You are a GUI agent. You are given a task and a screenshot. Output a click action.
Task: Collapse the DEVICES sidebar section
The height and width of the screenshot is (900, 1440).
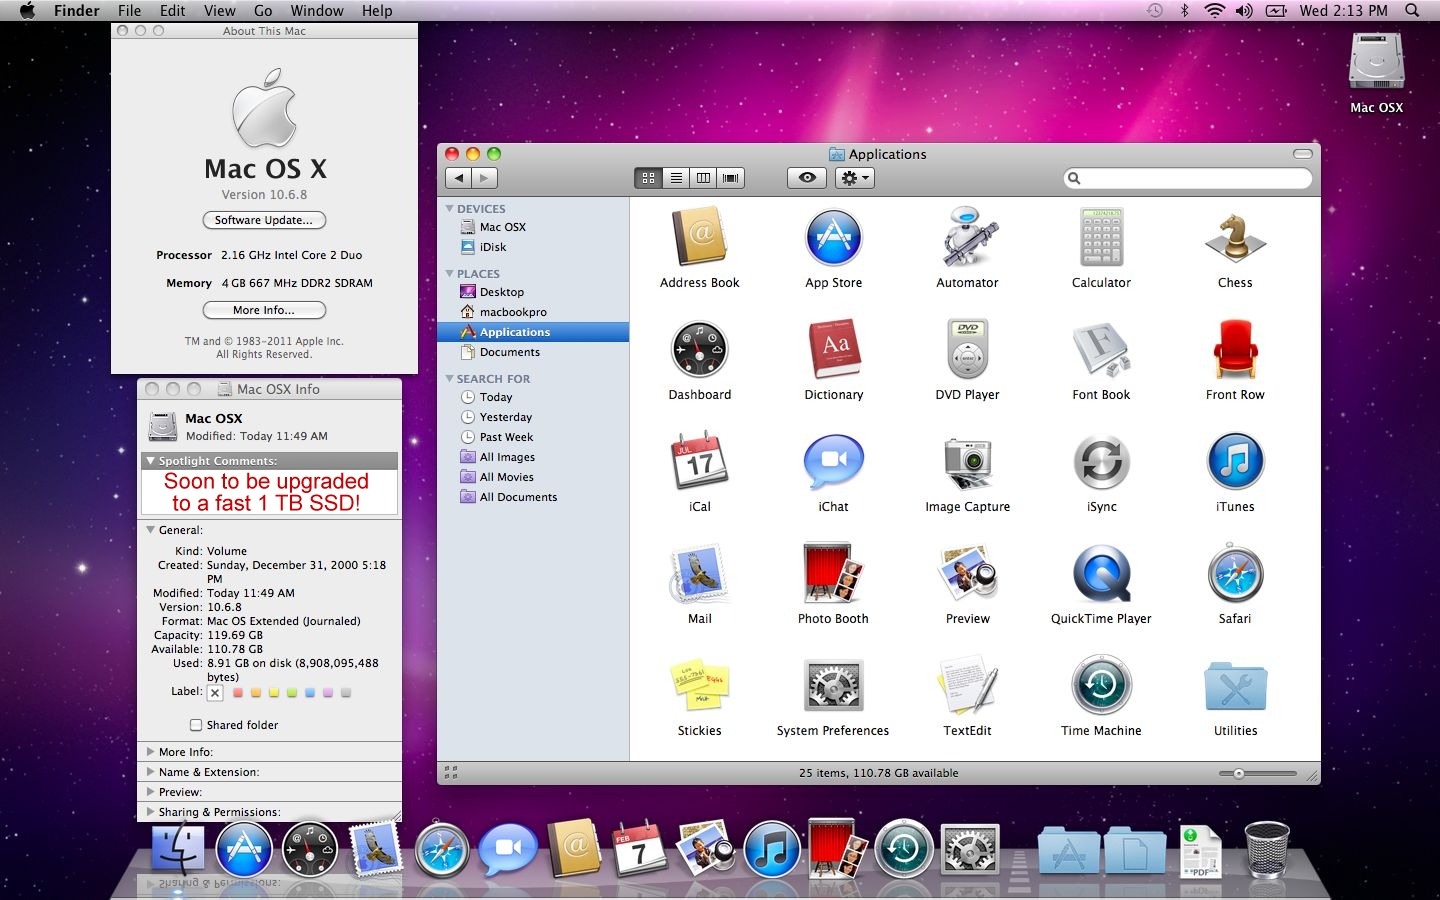[449, 209]
